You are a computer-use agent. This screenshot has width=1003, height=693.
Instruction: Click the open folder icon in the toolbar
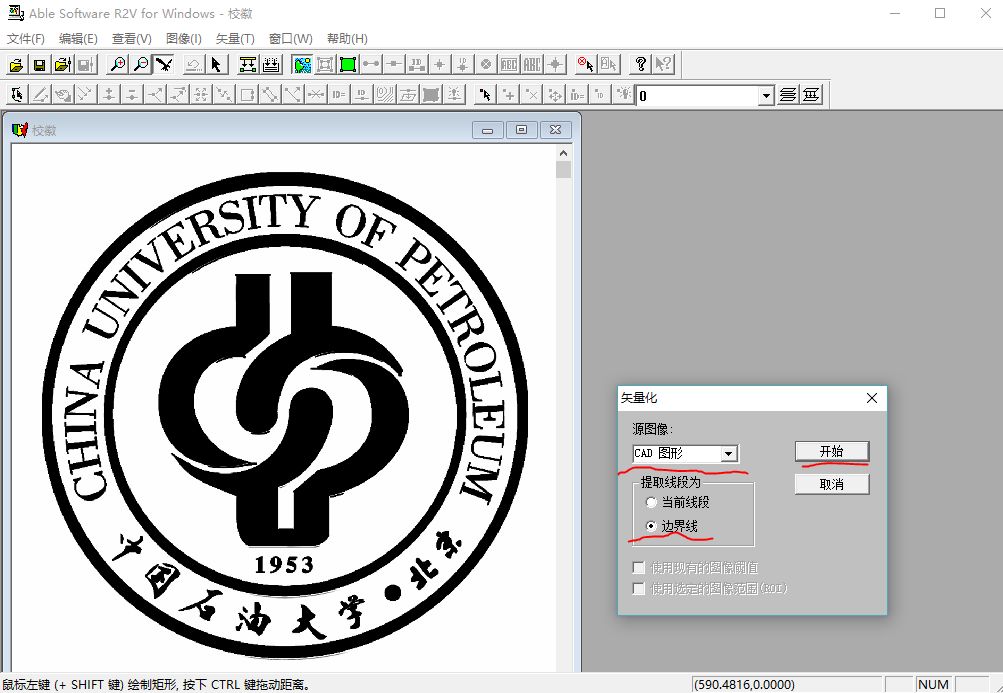click(16, 65)
